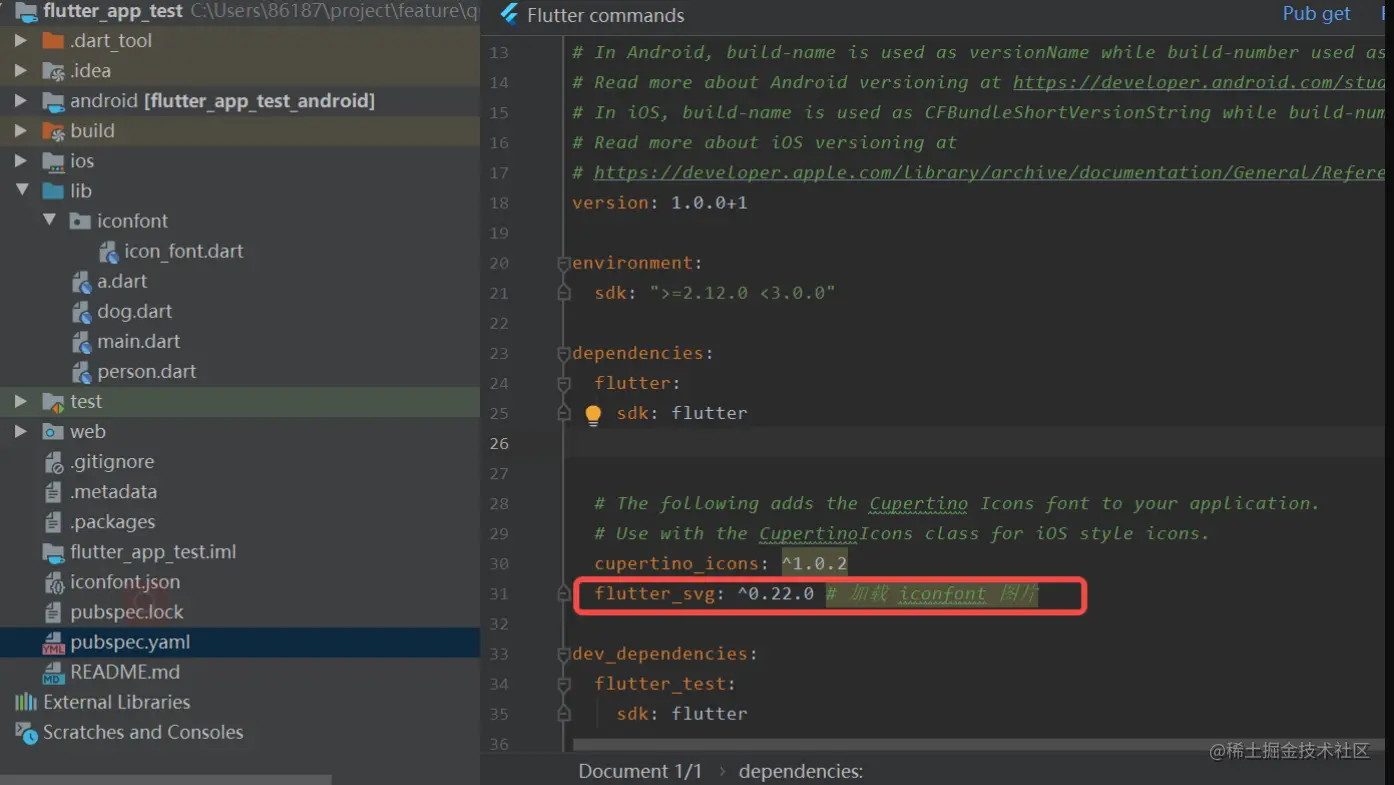Select the ios folder icon
1394x785 pixels.
coord(54,161)
